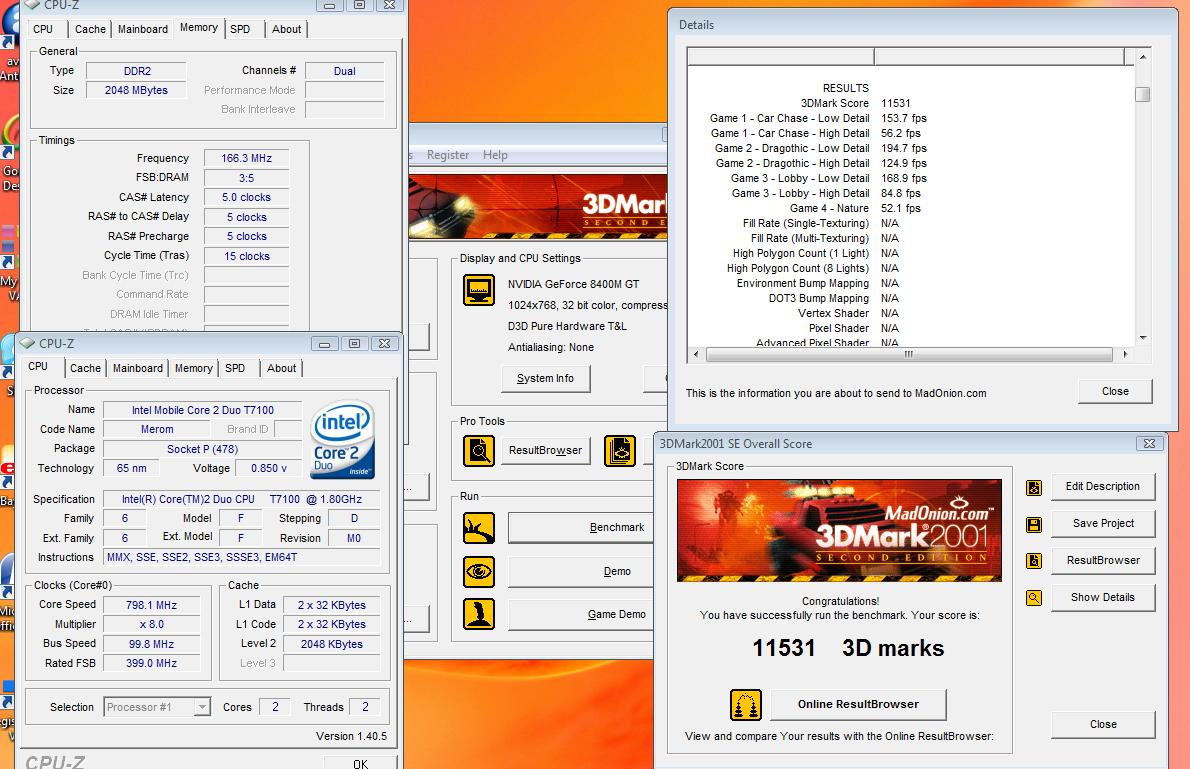Click the Details horizontal scrollbar right arrow
This screenshot has height=769, width=1190.
(1125, 354)
